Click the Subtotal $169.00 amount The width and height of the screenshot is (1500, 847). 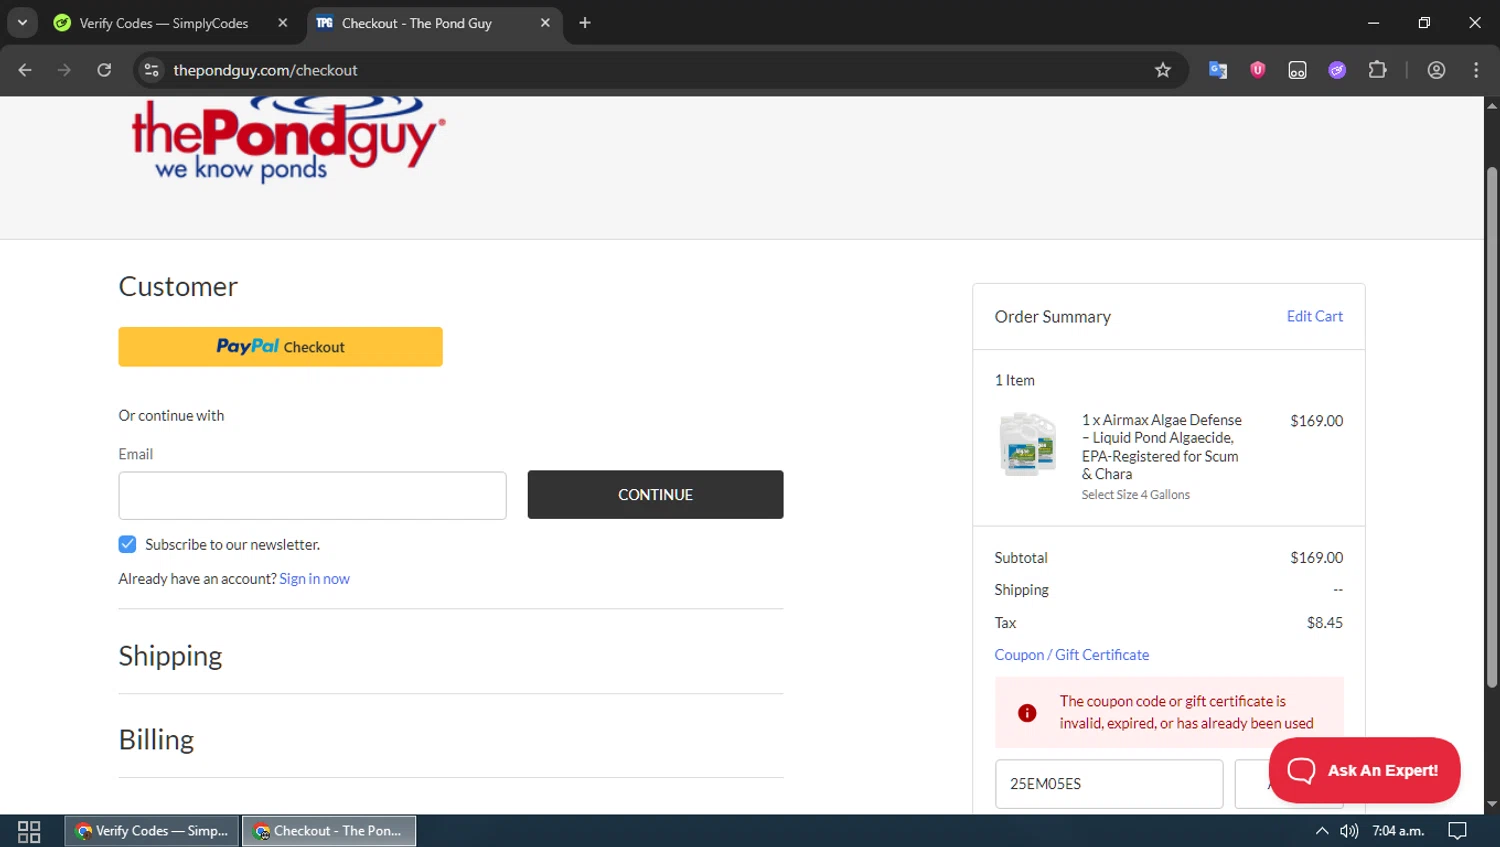click(1316, 558)
